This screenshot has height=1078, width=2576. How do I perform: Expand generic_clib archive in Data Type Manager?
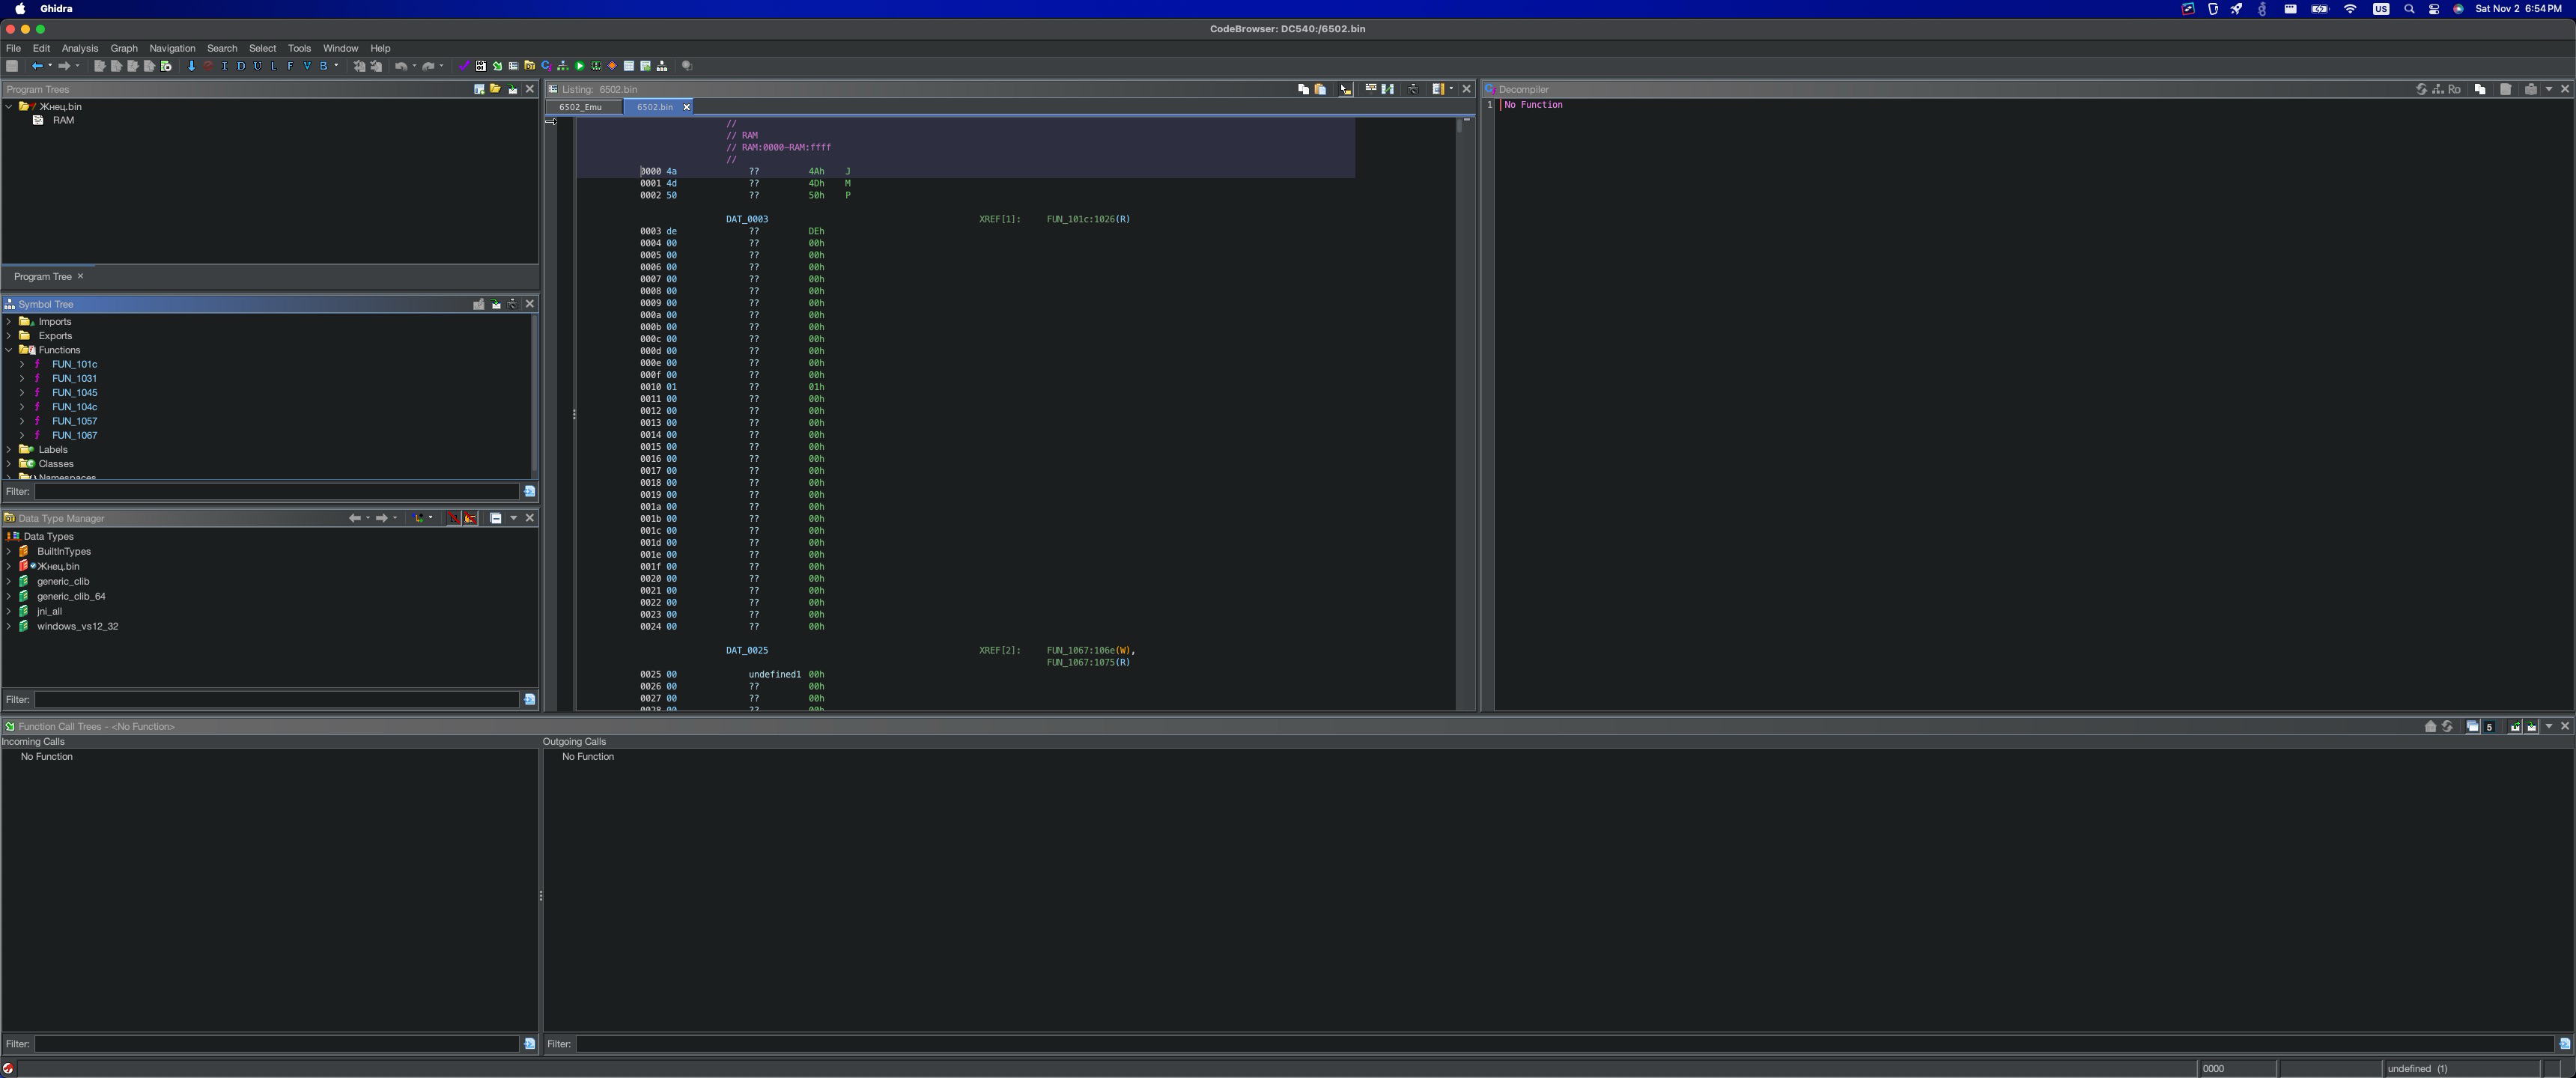click(9, 581)
